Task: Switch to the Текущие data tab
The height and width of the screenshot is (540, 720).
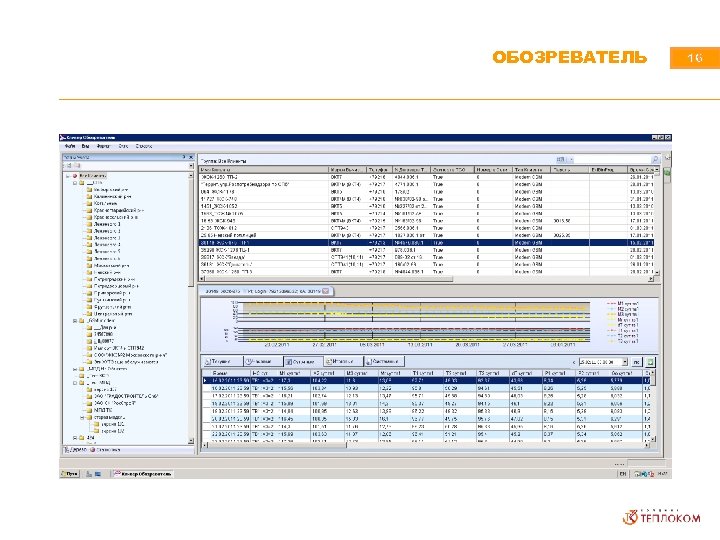Action: (223, 362)
